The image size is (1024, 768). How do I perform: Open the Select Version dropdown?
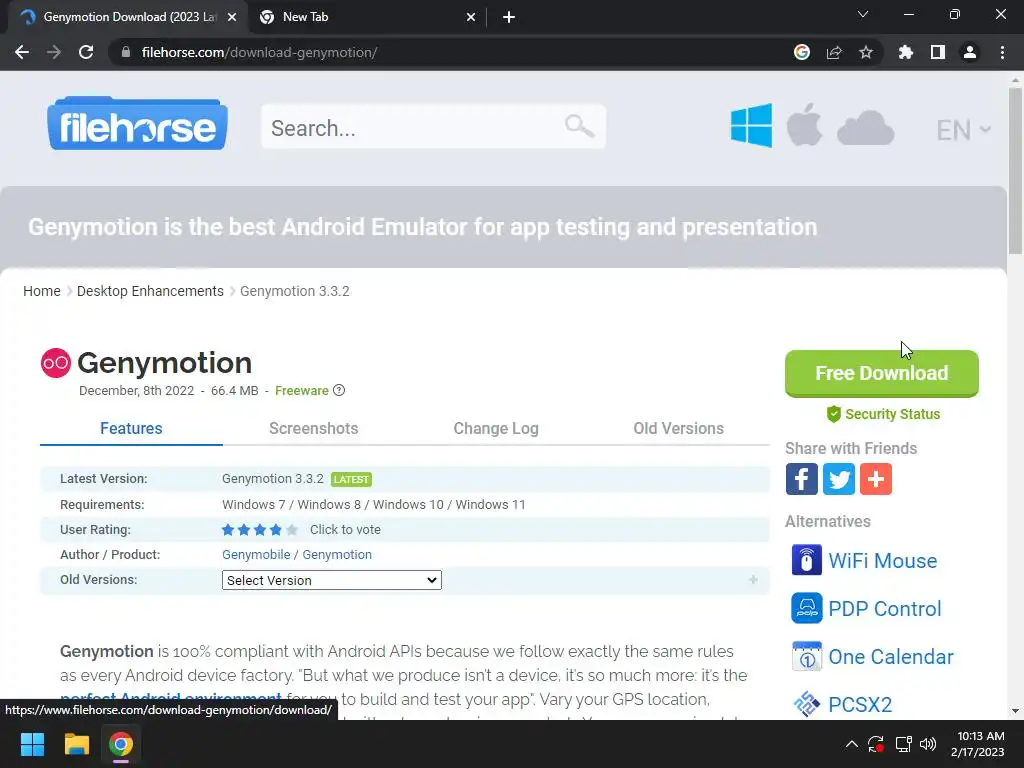(332, 580)
